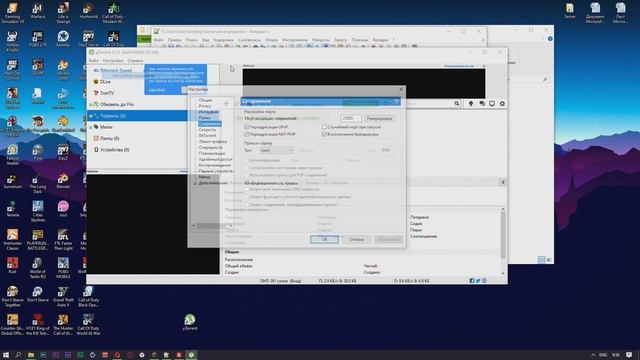640x360 pixels.
Task: Toggle firewall exceptions checkbox
Action: coord(324,134)
